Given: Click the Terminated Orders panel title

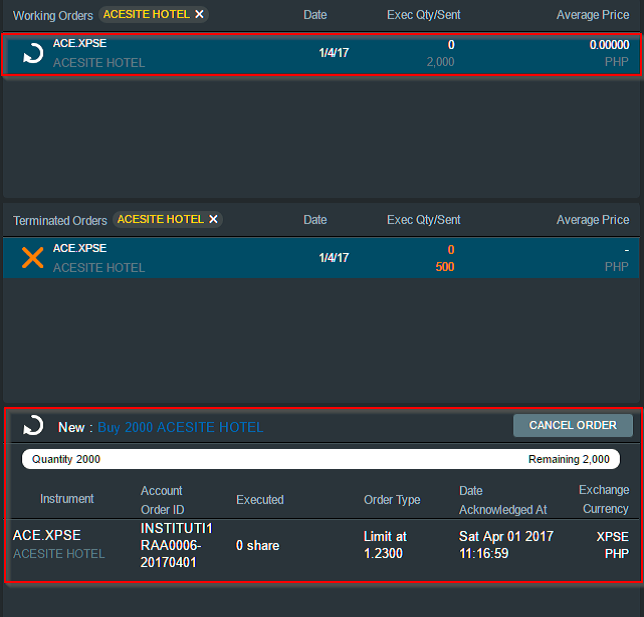Looking at the screenshot, I should pyautogui.click(x=60, y=221).
